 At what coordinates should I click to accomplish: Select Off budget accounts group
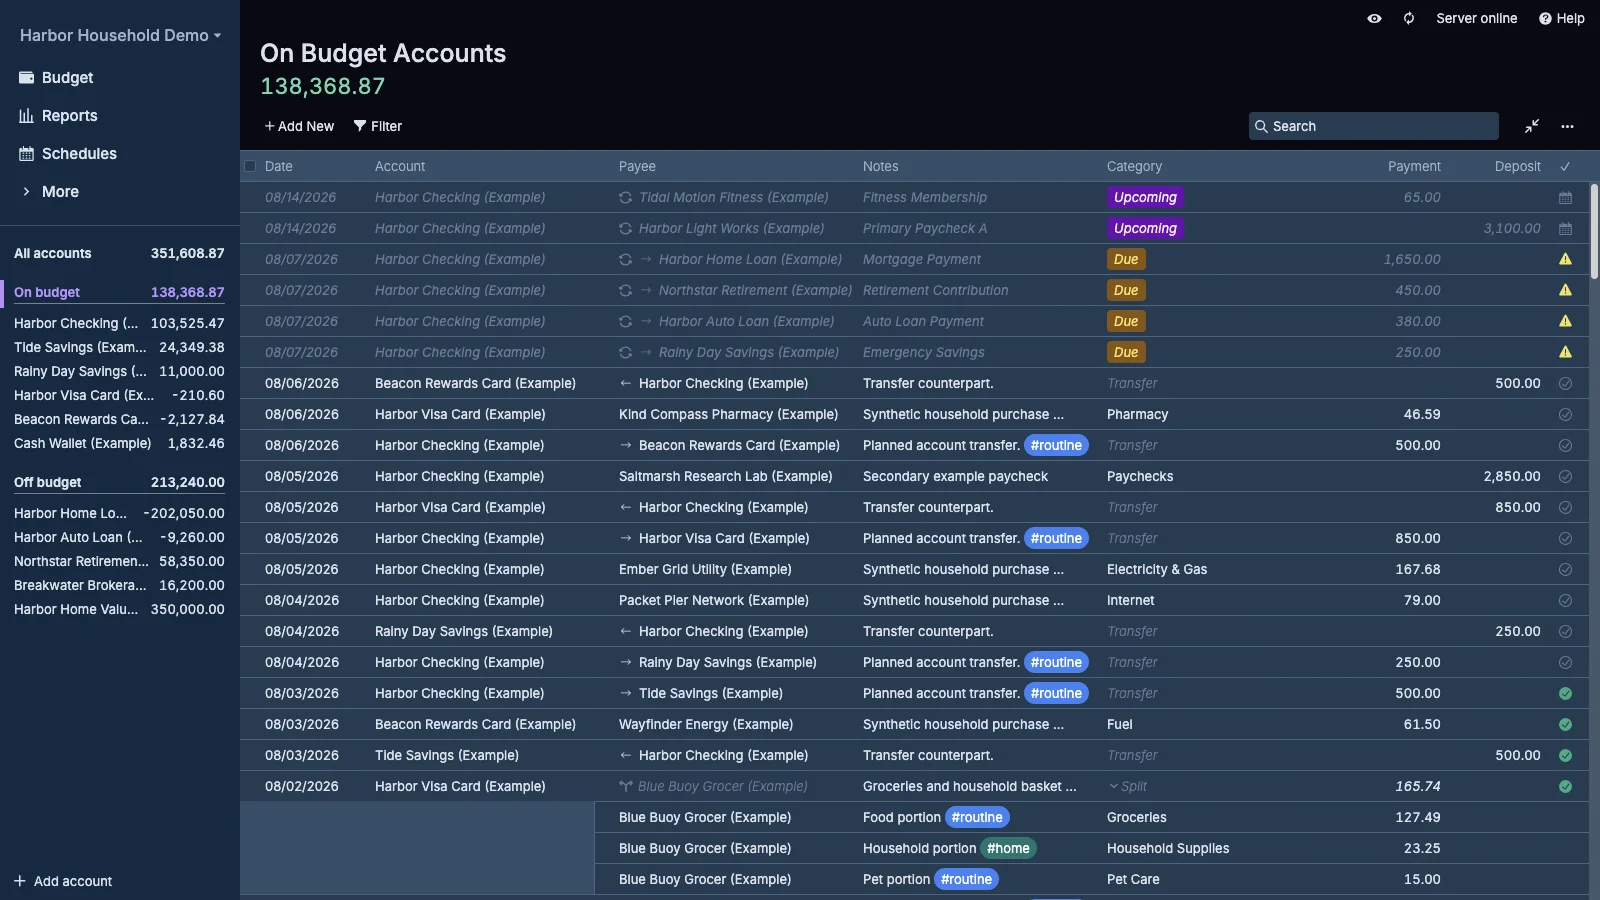119,482
